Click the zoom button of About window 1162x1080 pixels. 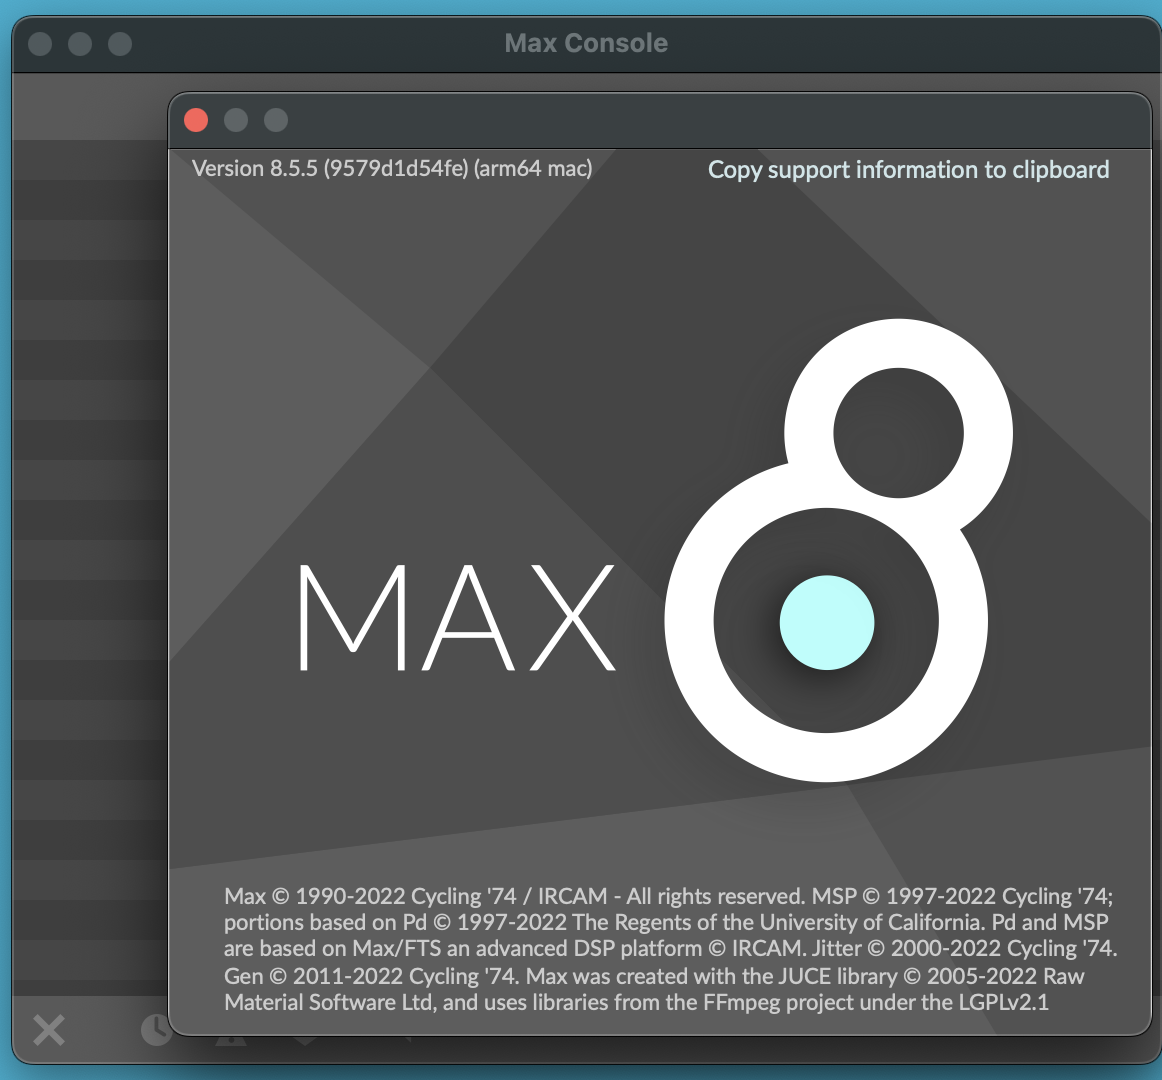tap(276, 120)
